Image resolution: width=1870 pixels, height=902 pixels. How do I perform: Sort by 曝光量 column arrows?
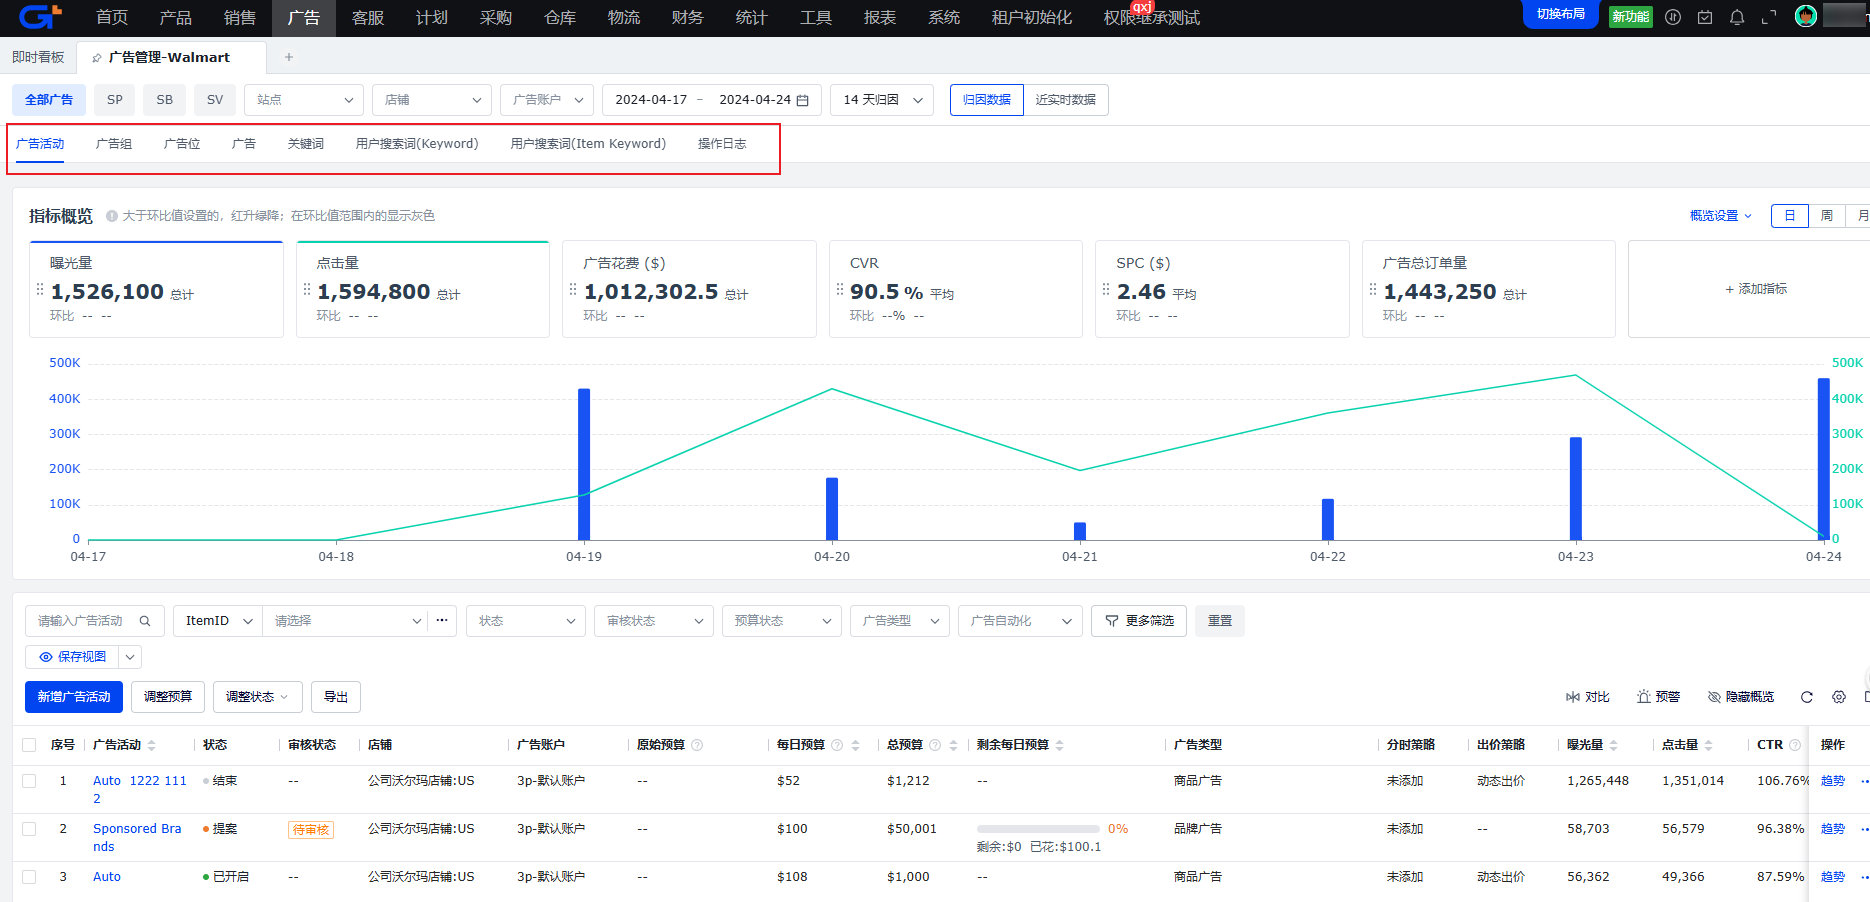point(1613,745)
